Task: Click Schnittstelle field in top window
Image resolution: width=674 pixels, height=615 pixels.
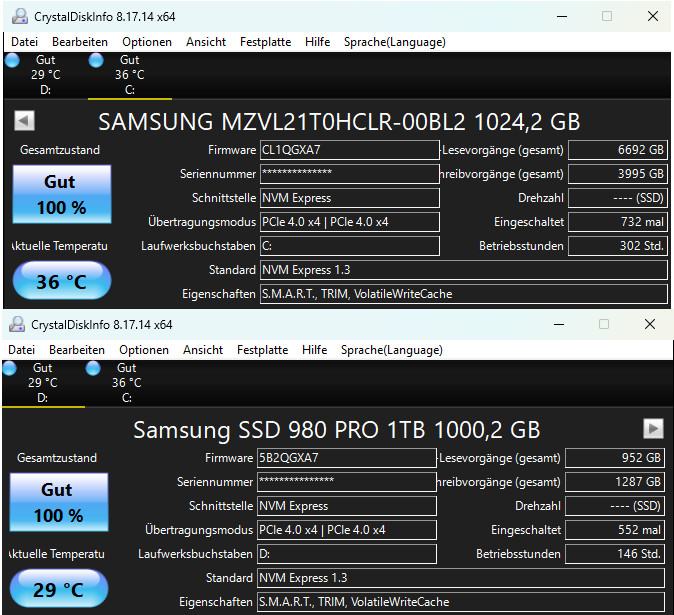Action: point(349,198)
